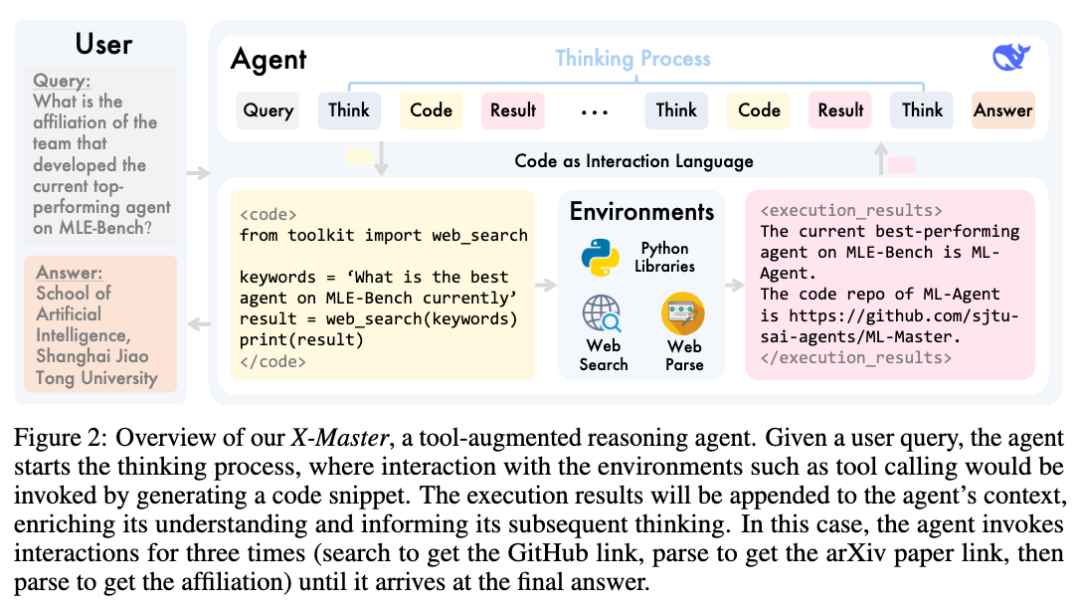Screen dimensions: 1080x607
Task: Click the "Web Parse" label
Action: pyautogui.click(x=684, y=356)
